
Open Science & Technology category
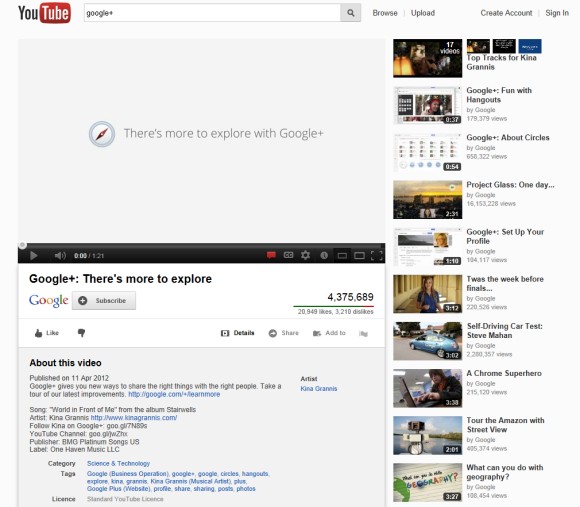(118, 463)
